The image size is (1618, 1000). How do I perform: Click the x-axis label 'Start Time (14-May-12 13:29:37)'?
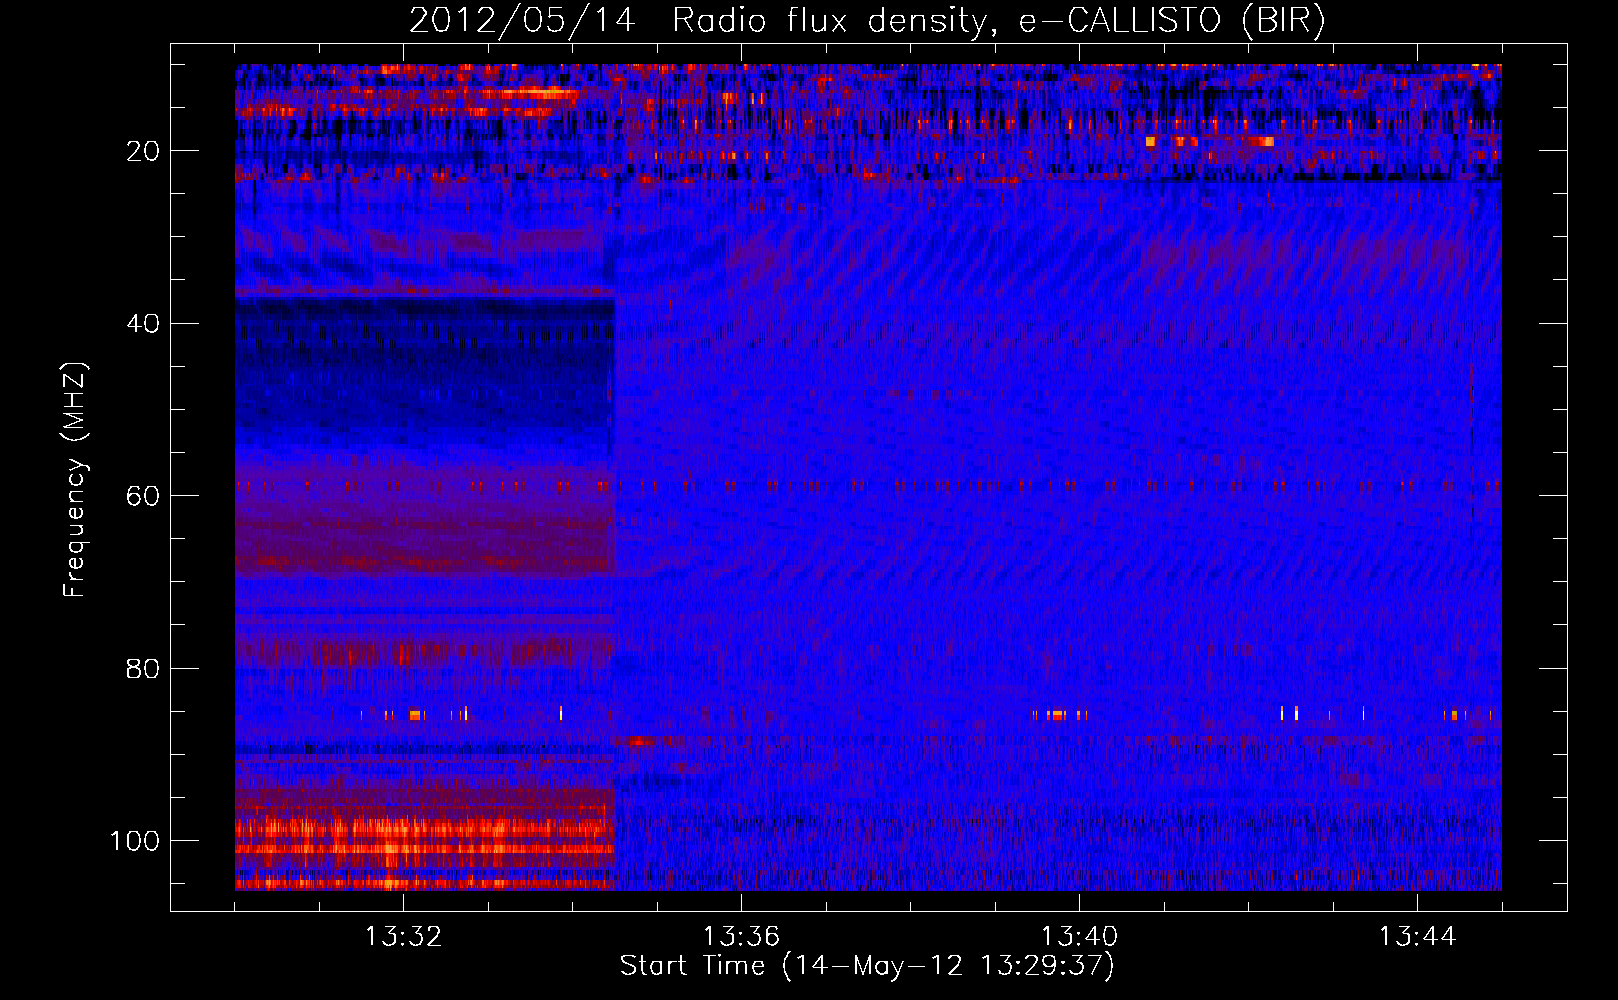click(x=867, y=966)
